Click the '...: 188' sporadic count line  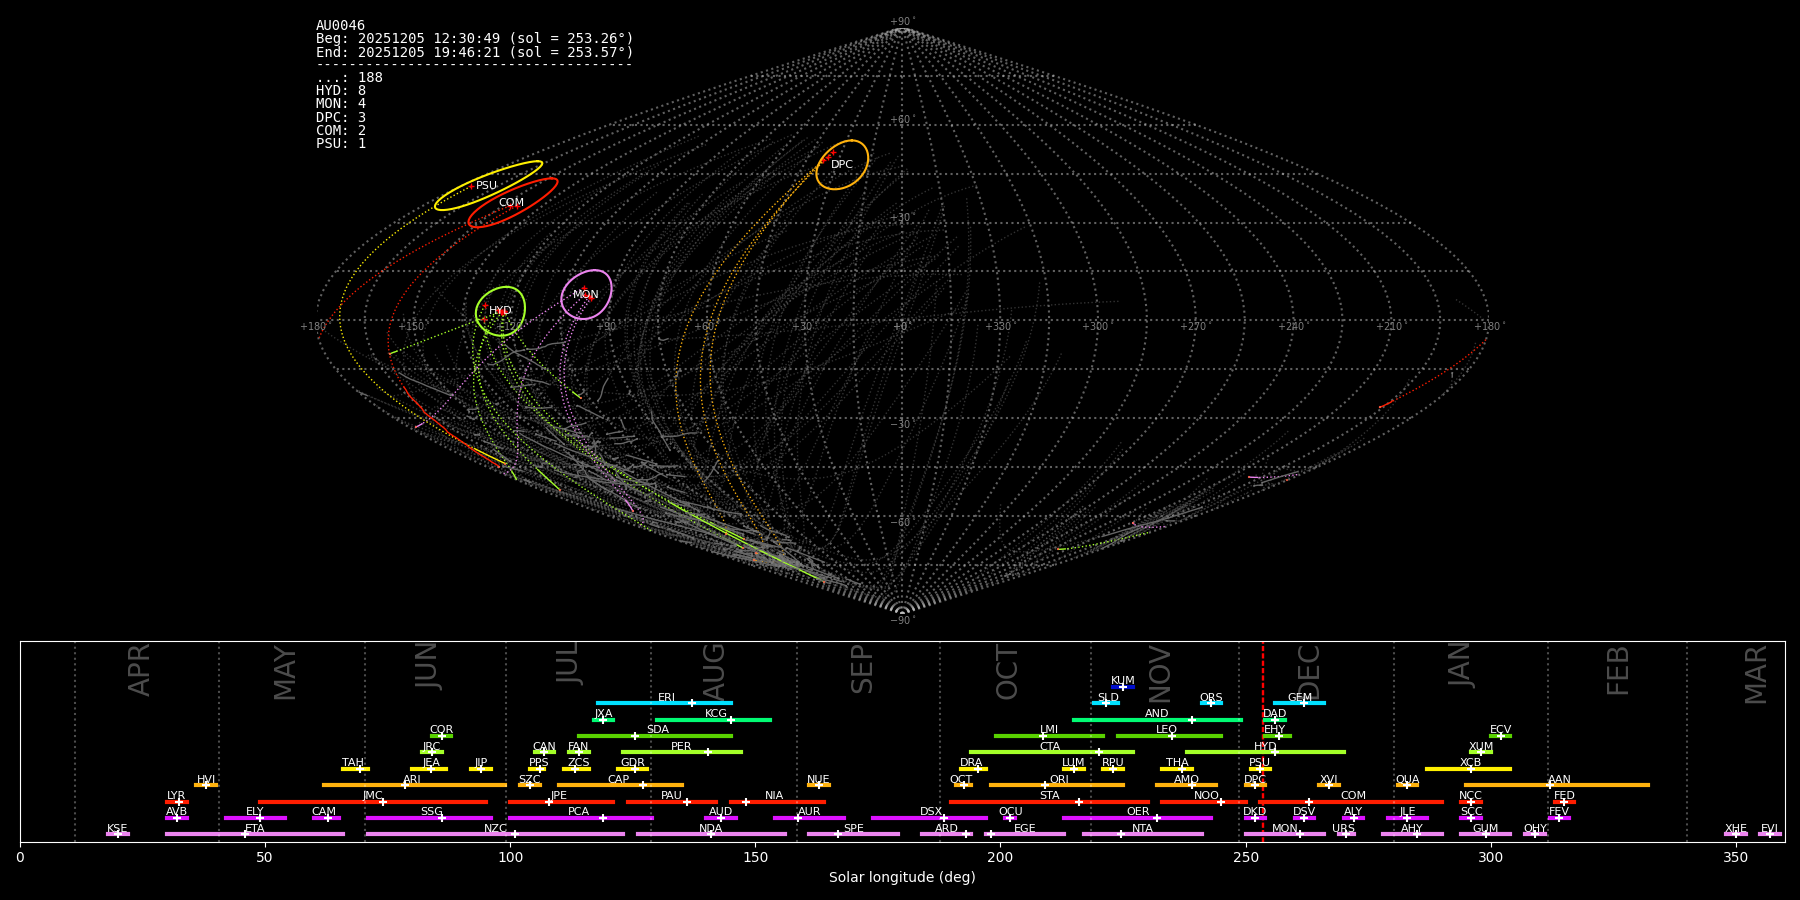click(x=349, y=78)
